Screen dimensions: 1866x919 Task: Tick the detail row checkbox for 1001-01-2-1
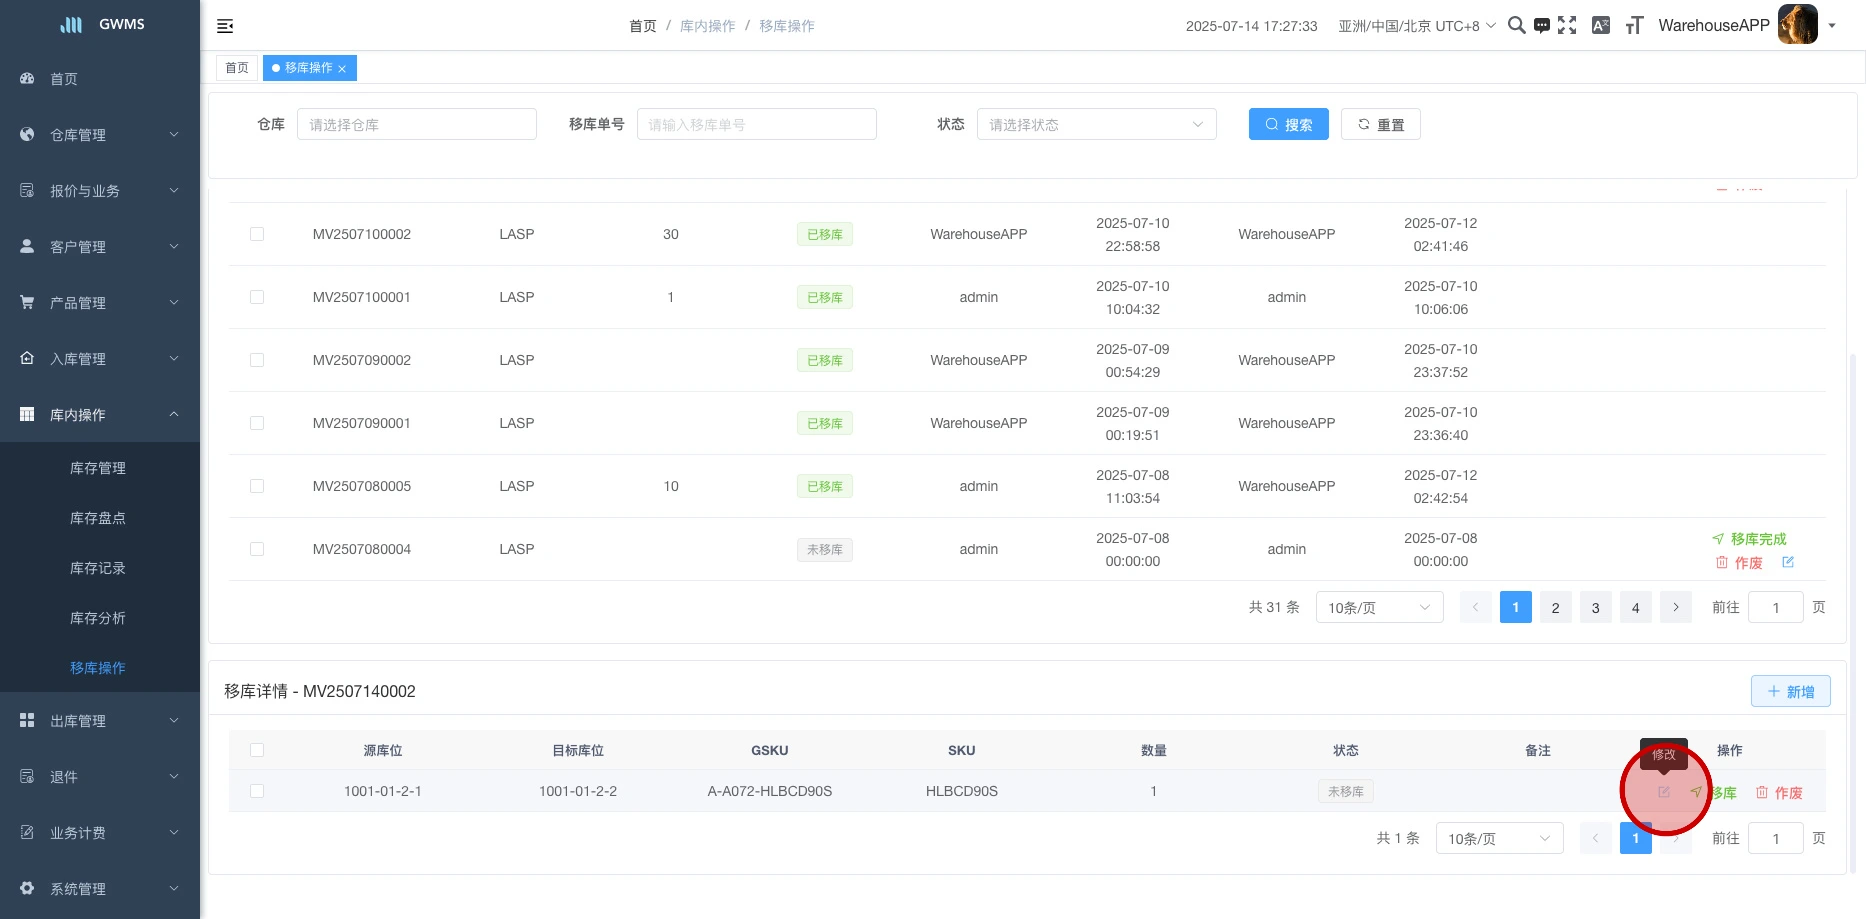pyautogui.click(x=257, y=791)
